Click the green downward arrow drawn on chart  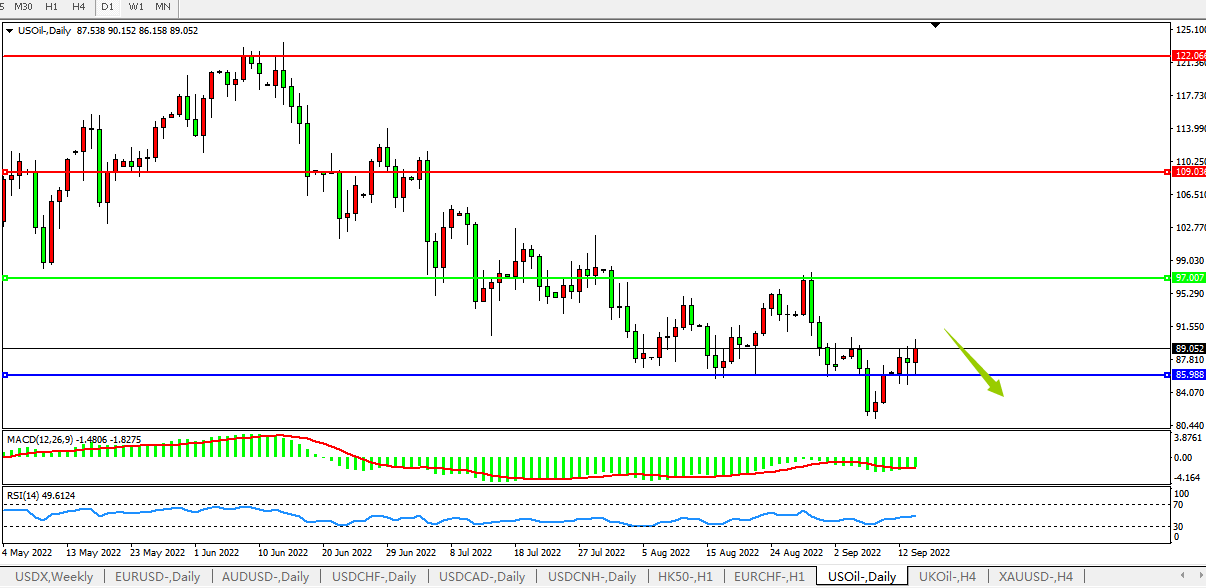[x=975, y=362]
